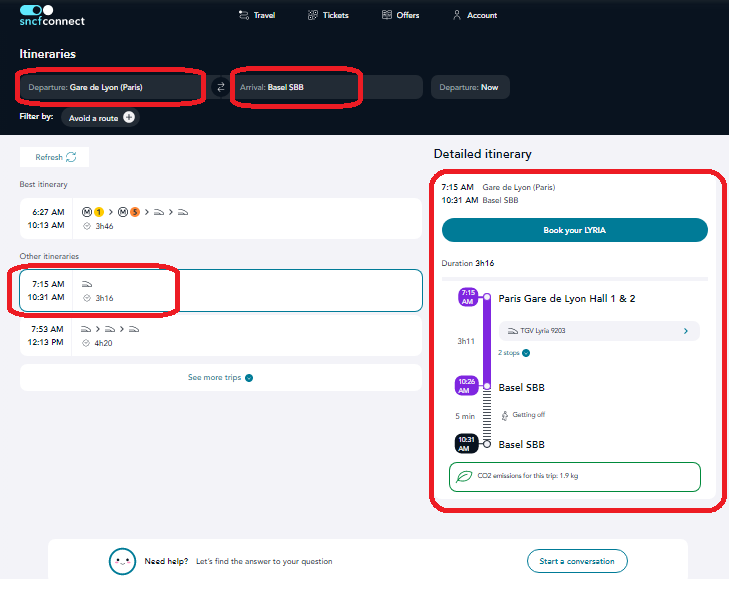Select the 6:27 AM best itinerary
The image size is (729, 592).
click(221, 219)
